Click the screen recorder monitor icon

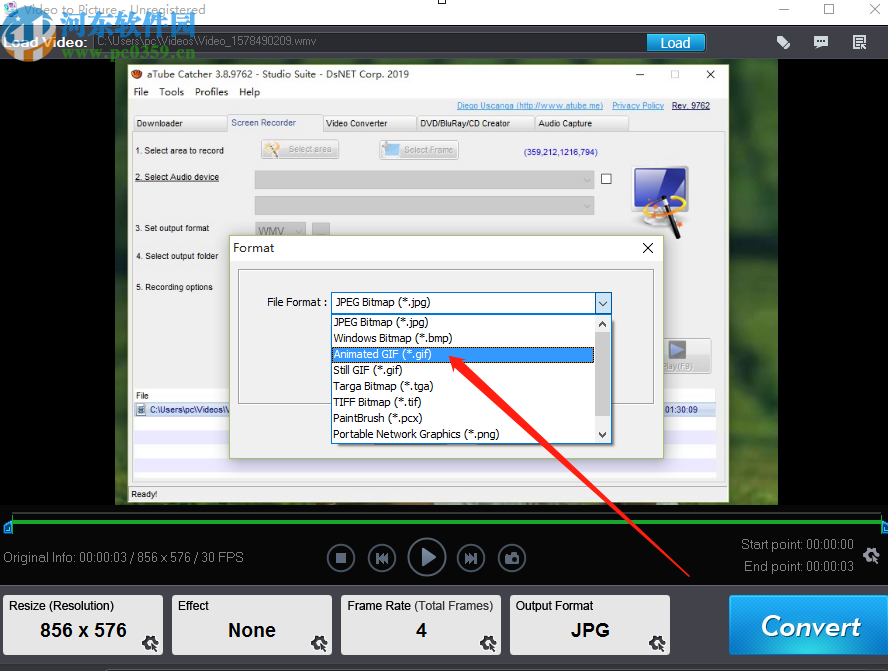pos(660,201)
